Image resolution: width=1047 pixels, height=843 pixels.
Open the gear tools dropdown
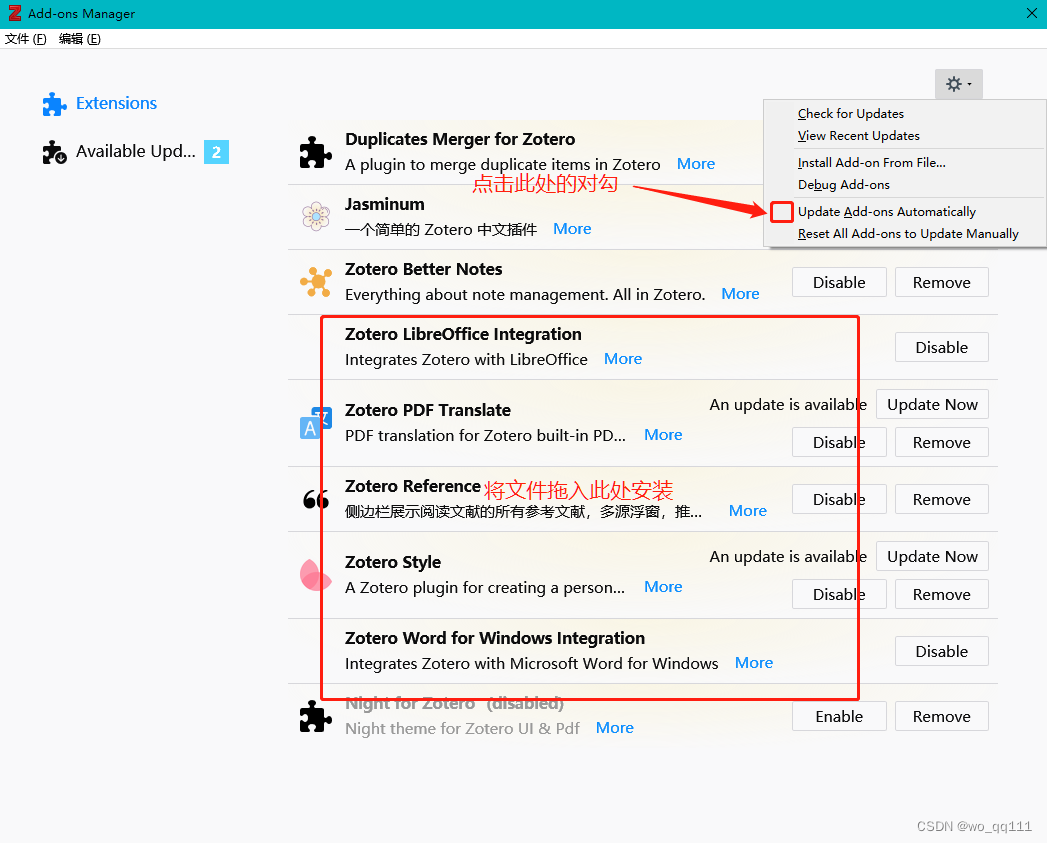pyautogui.click(x=958, y=84)
